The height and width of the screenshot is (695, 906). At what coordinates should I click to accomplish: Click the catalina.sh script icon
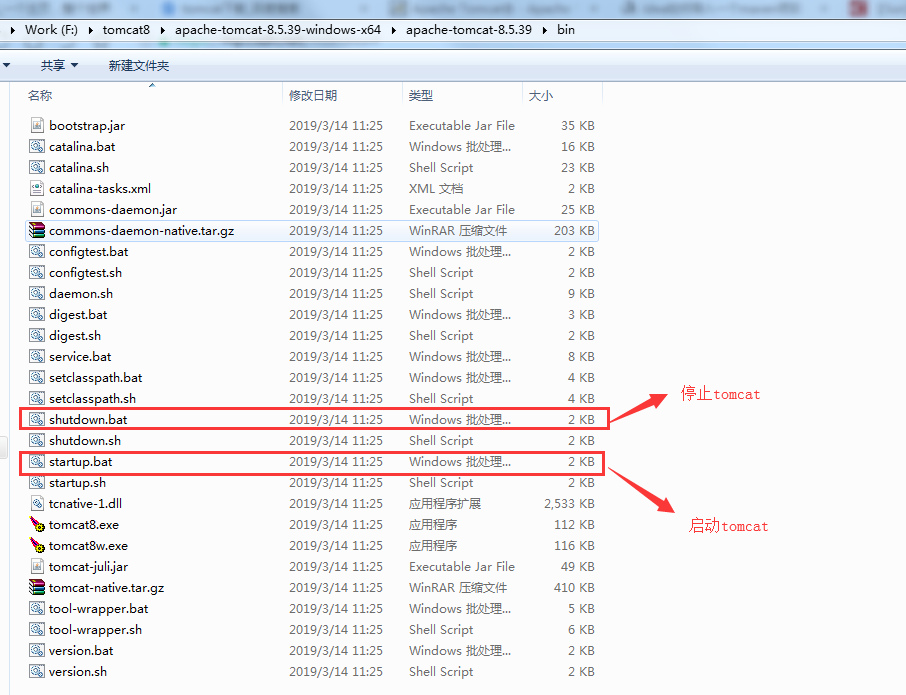pos(37,168)
